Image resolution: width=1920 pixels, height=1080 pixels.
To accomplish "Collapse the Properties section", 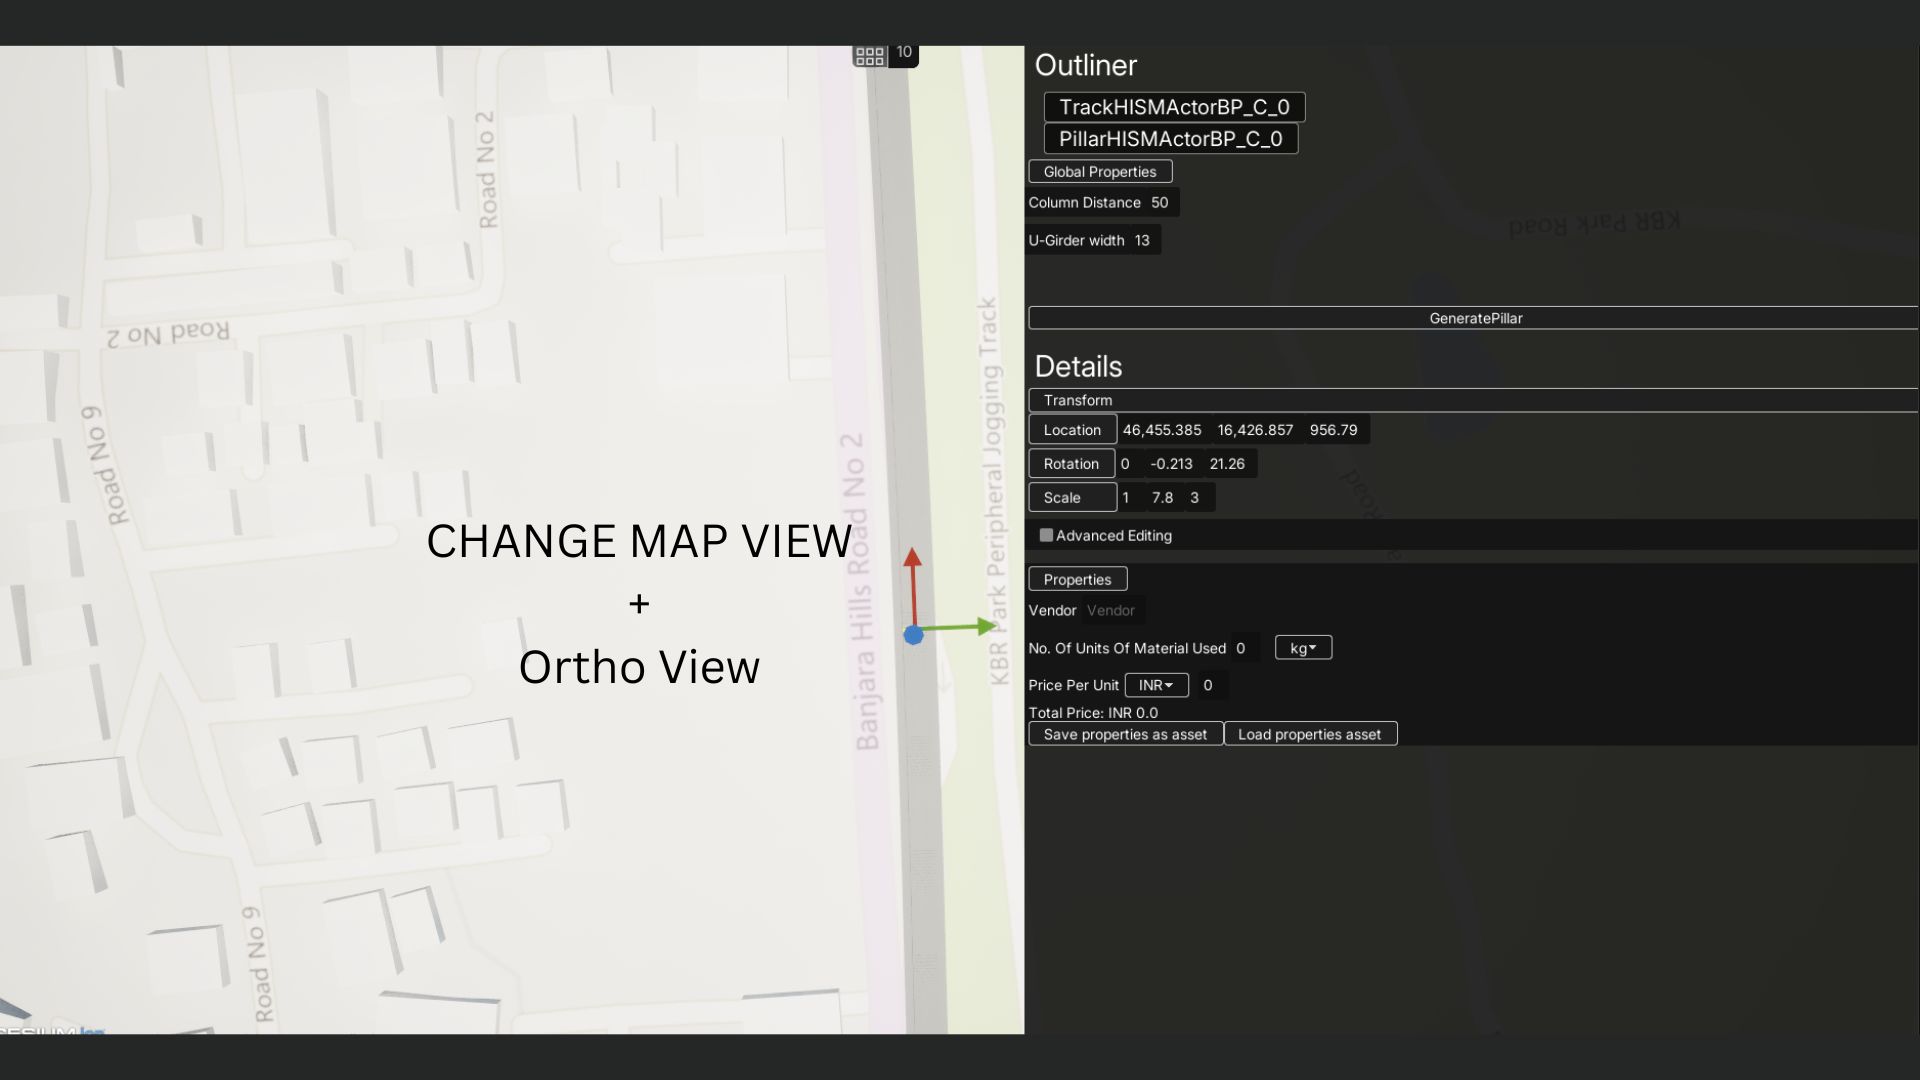I will (1078, 579).
